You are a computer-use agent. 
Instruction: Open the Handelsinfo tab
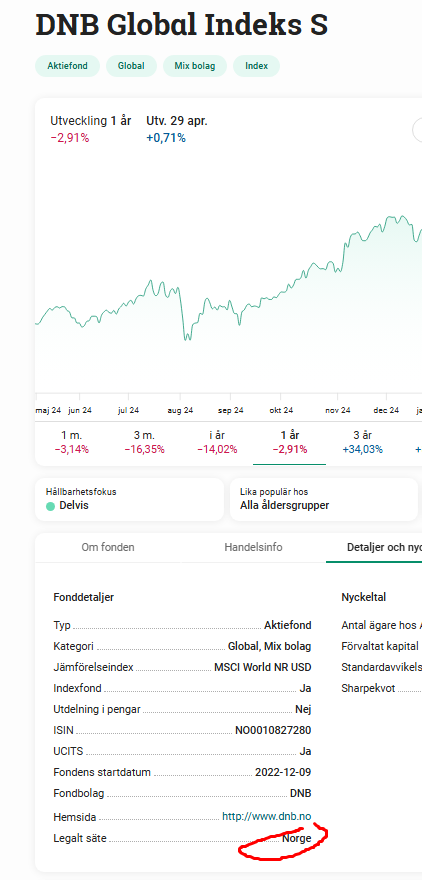pyautogui.click(x=253, y=547)
